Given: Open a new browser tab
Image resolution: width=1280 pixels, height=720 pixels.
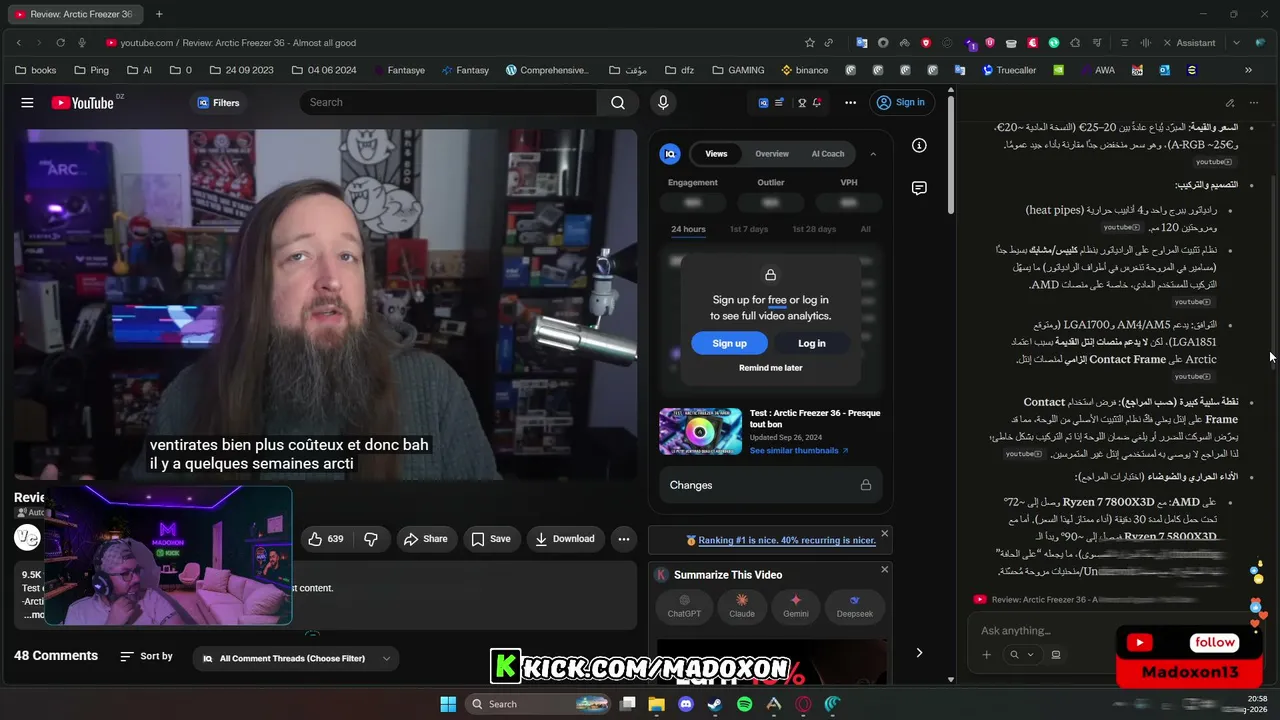Looking at the screenshot, I should (159, 14).
